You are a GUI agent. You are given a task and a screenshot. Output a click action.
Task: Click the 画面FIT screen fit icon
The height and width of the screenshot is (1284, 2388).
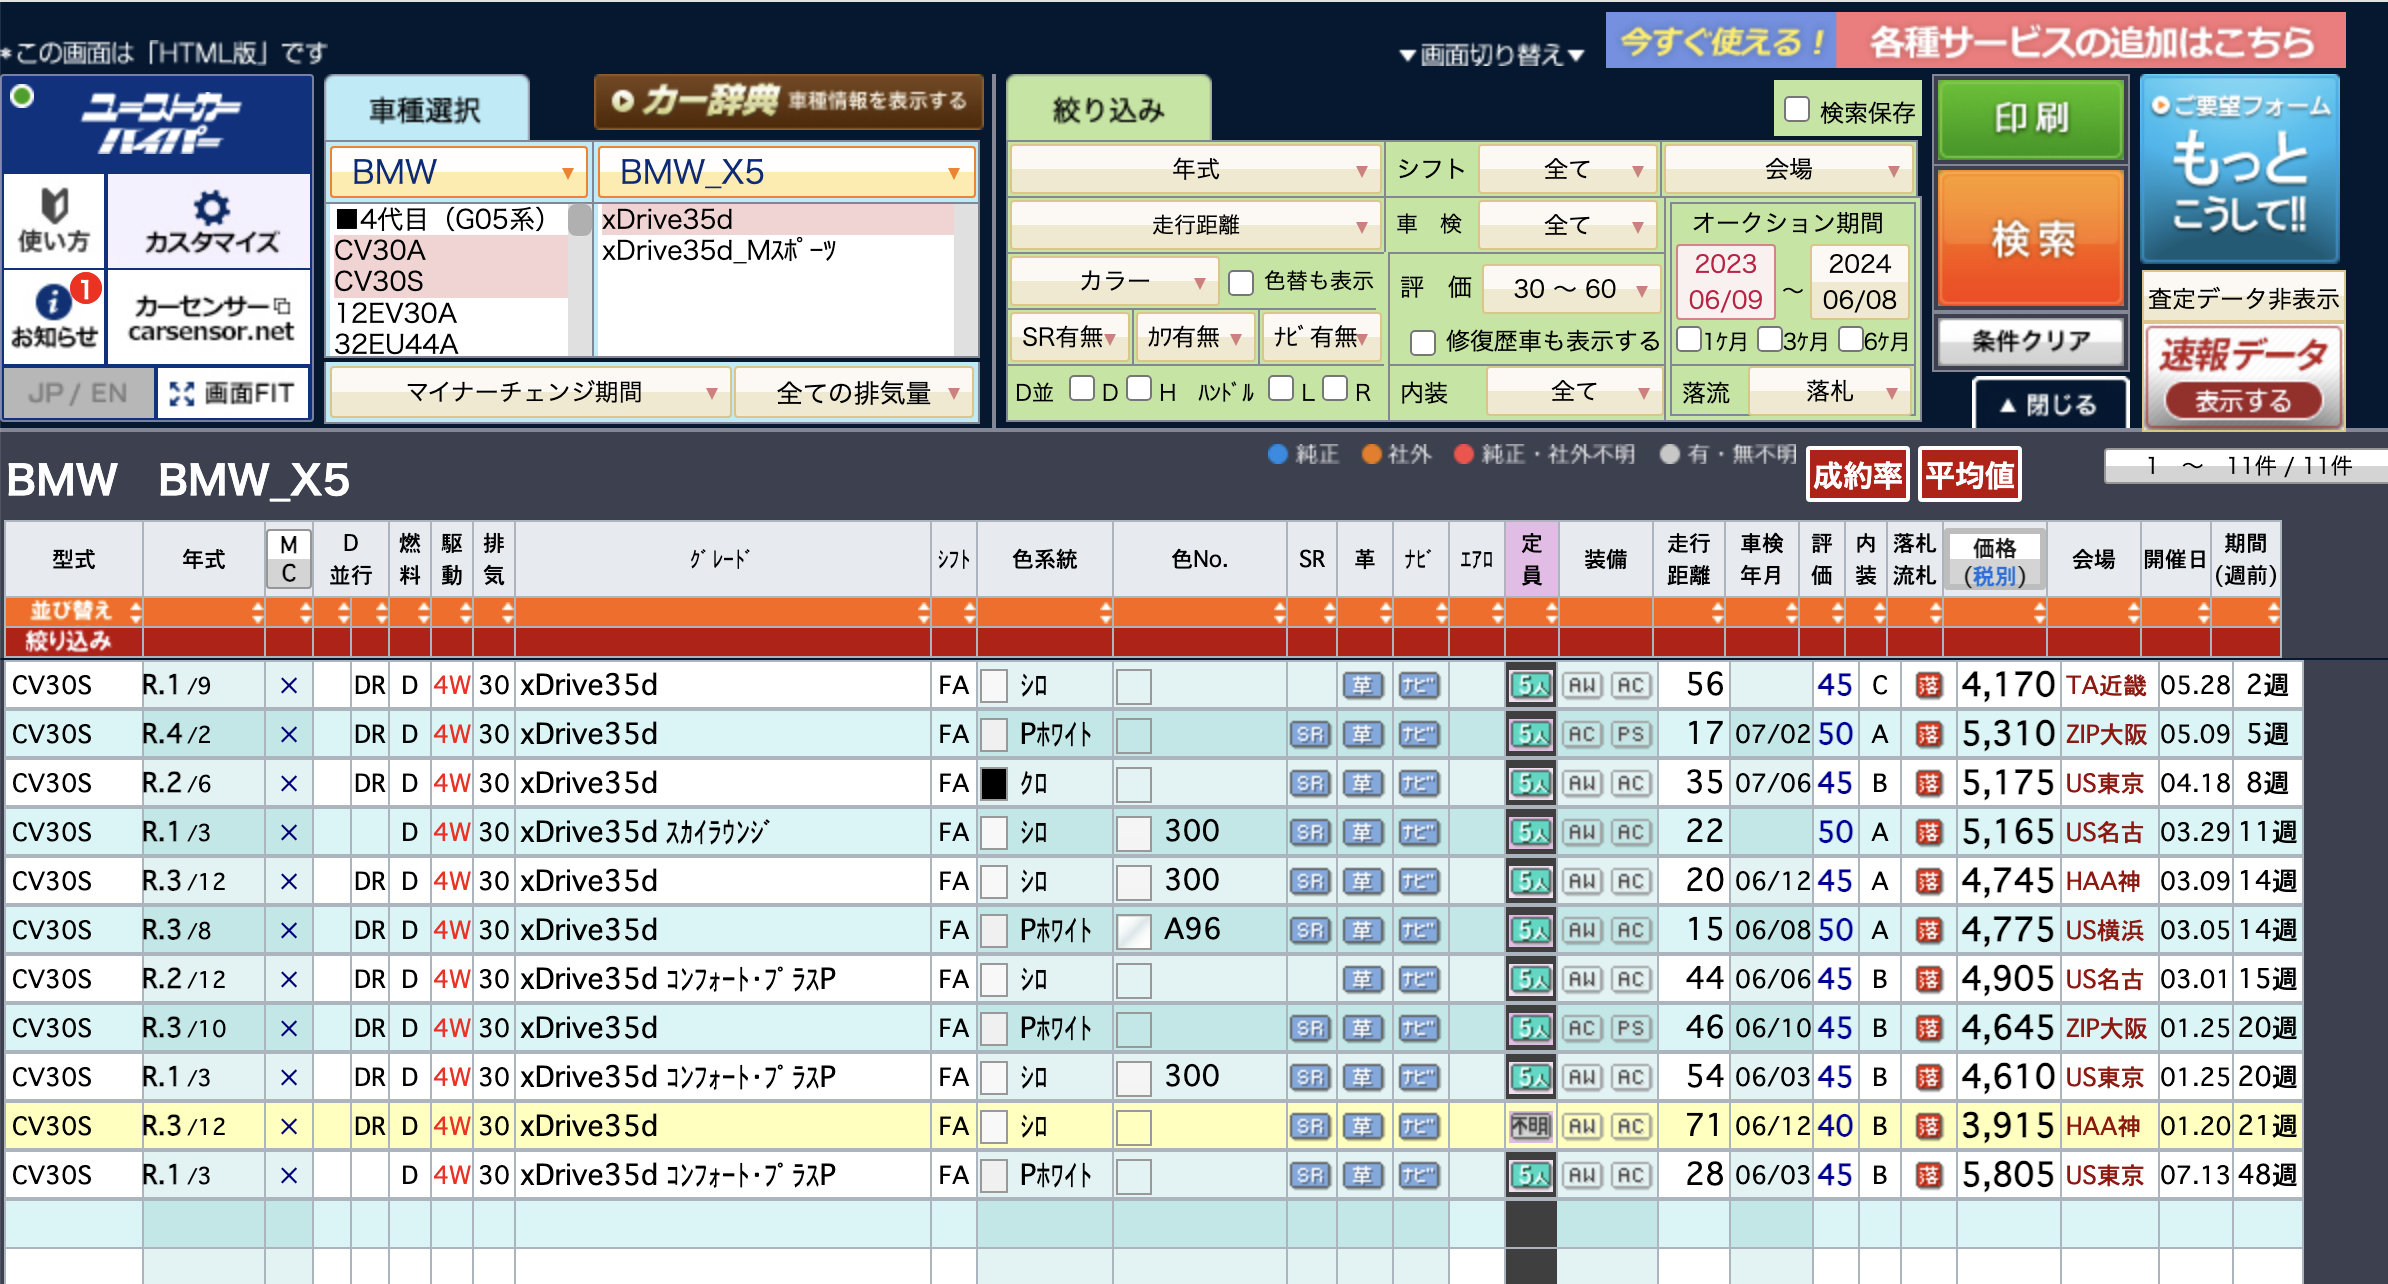(x=233, y=393)
